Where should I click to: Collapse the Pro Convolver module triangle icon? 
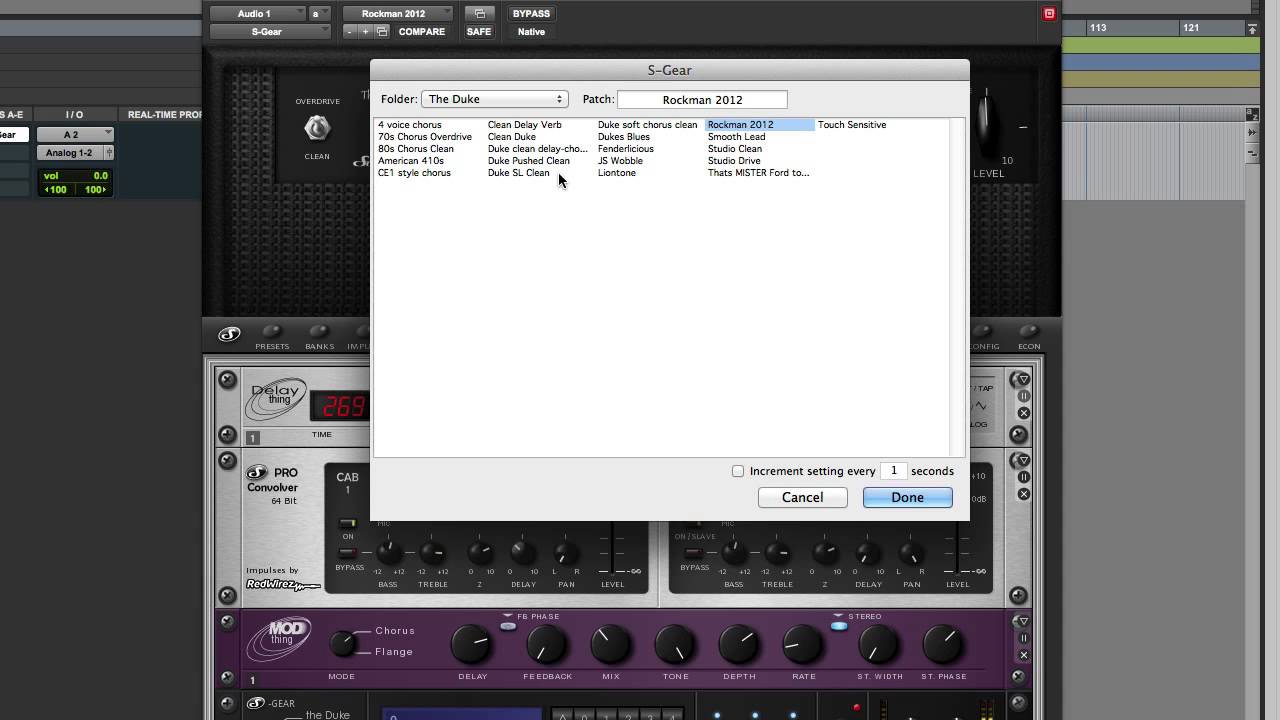pyautogui.click(x=1024, y=462)
